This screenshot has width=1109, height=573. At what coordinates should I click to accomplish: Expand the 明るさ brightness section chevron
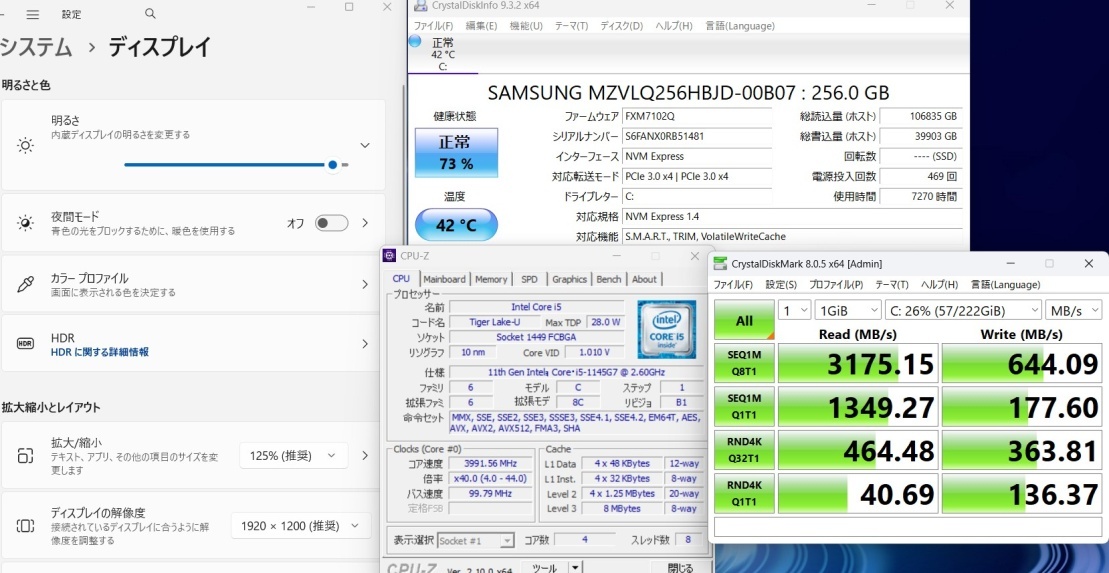tap(365, 145)
